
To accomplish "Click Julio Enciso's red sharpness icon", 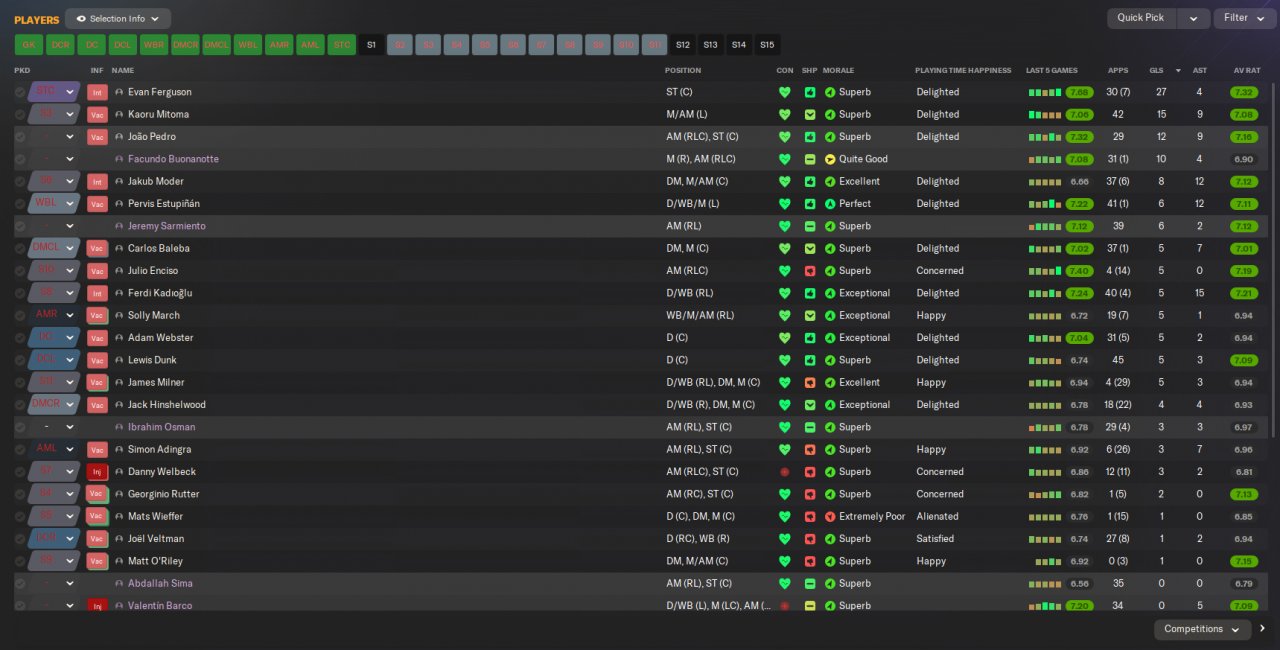I will 810,271.
